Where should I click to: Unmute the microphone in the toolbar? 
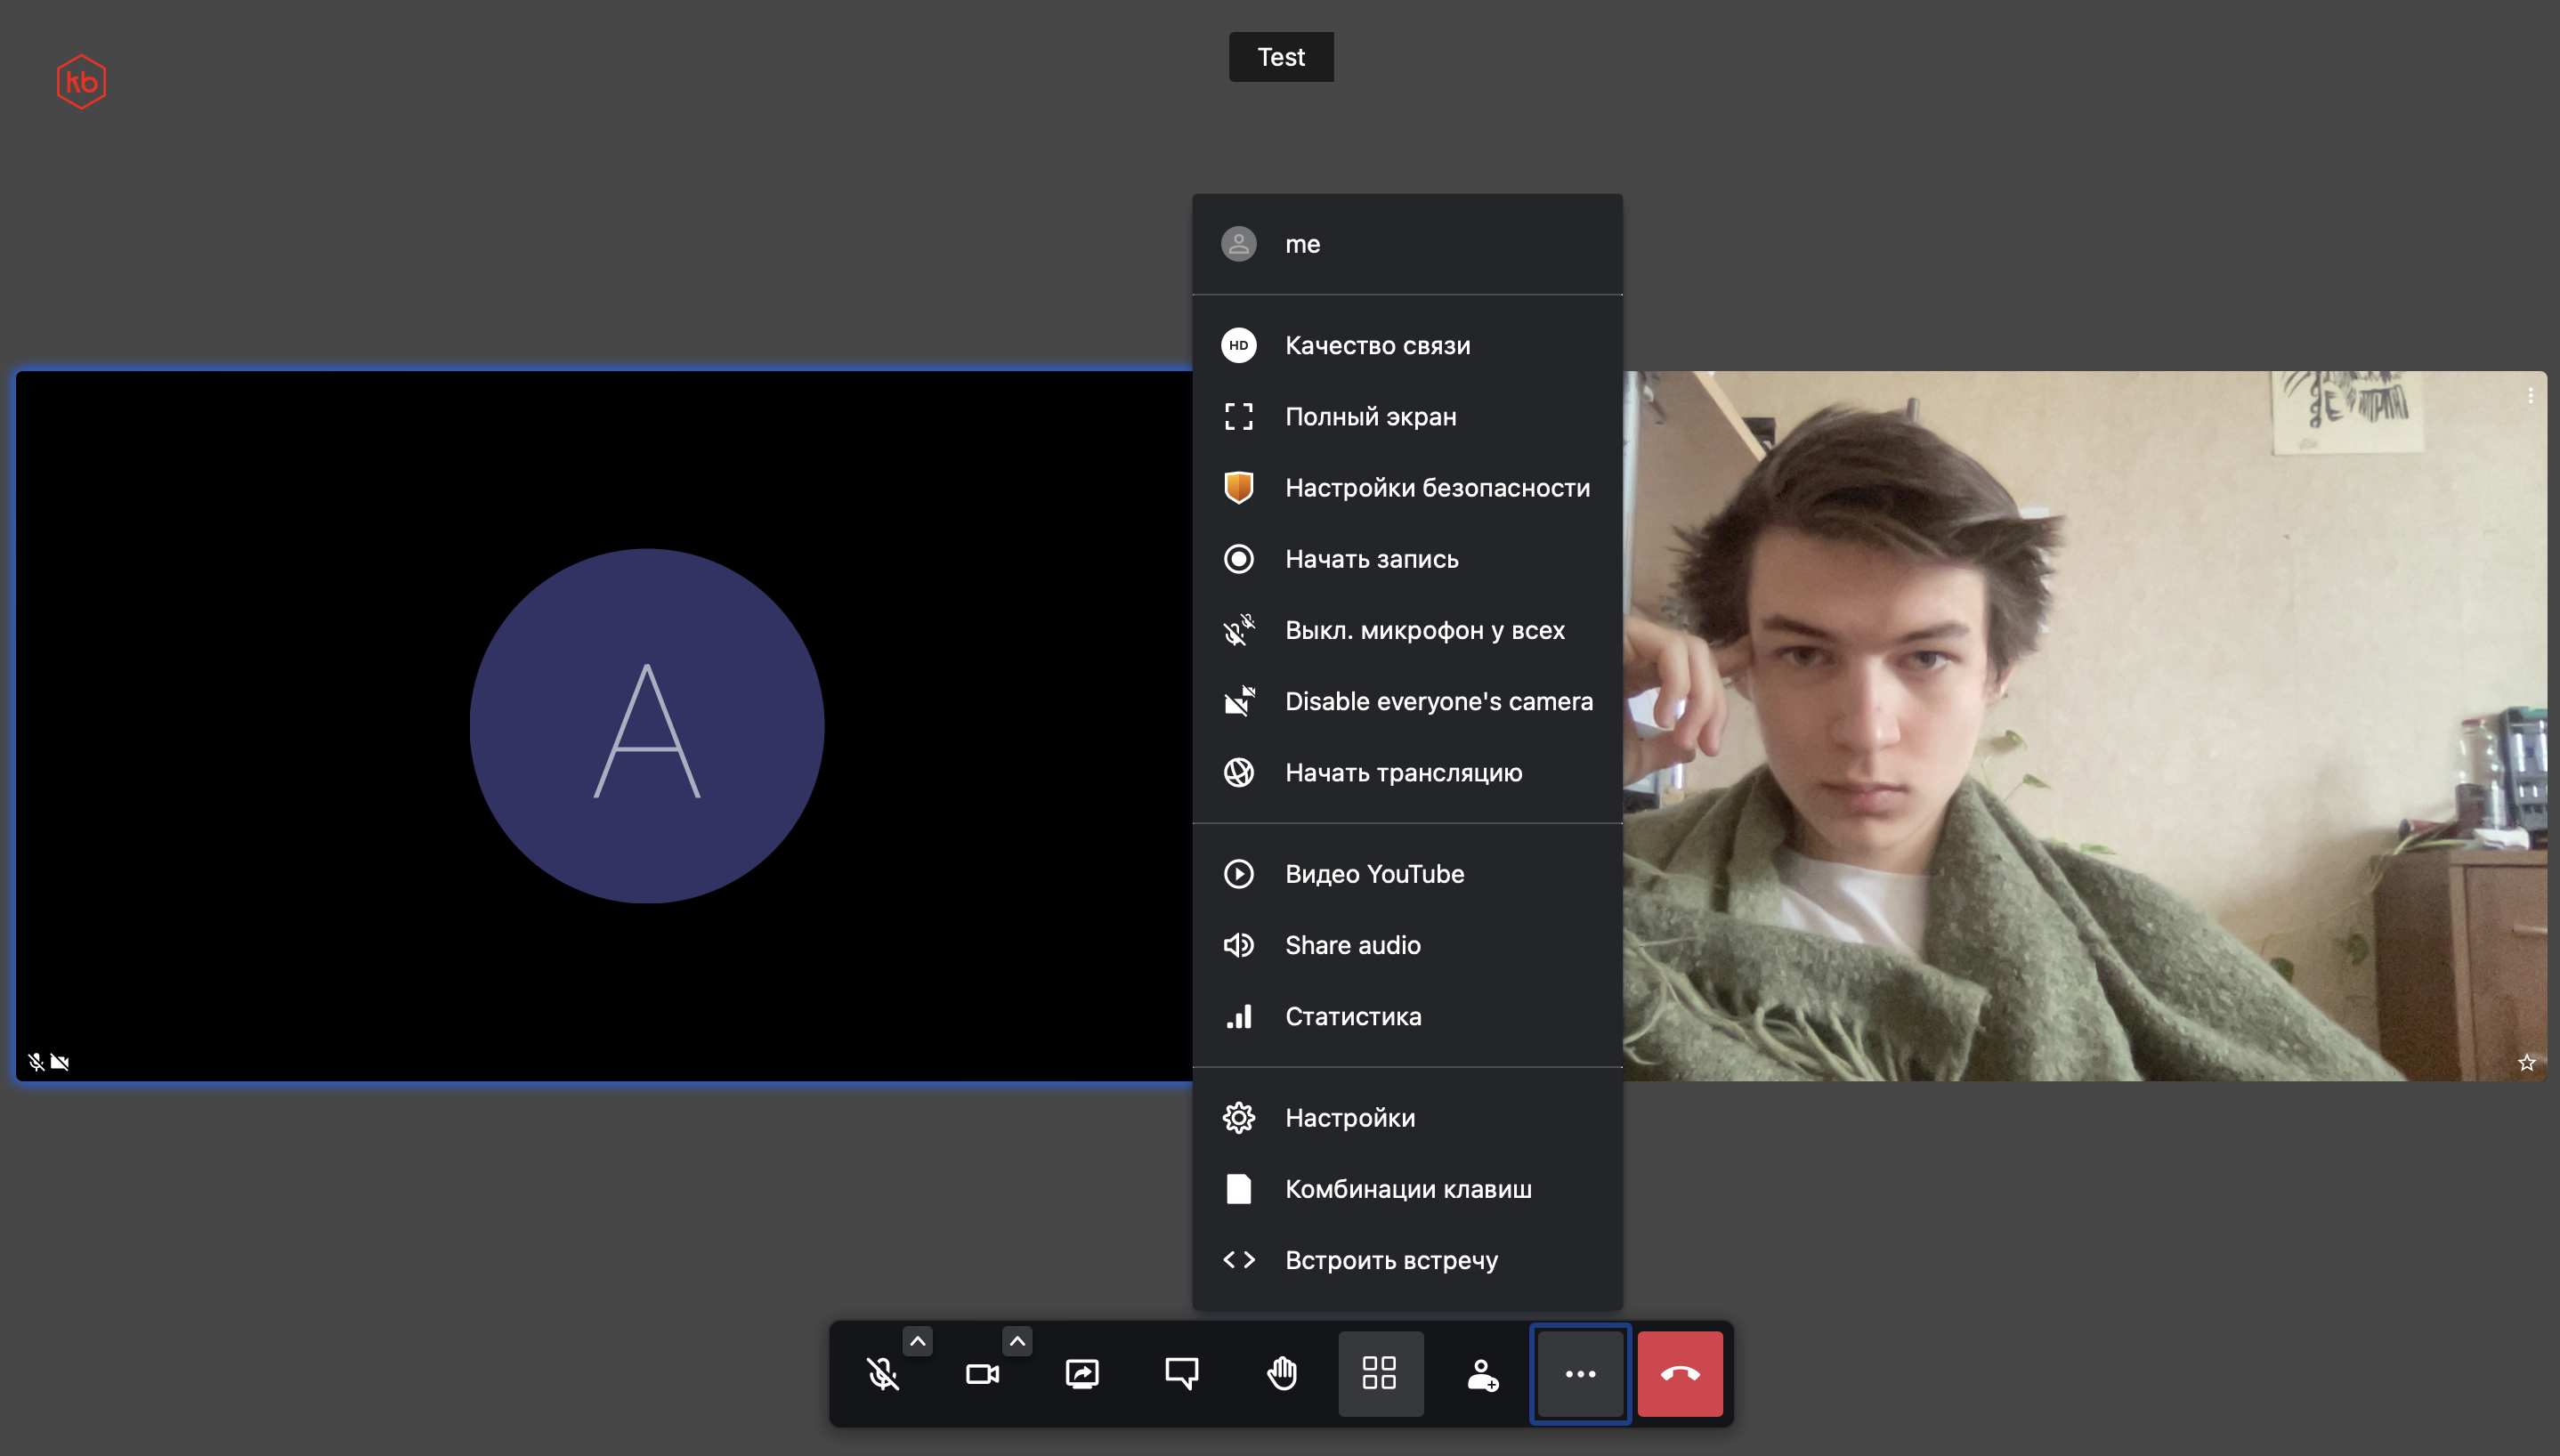coord(882,1373)
